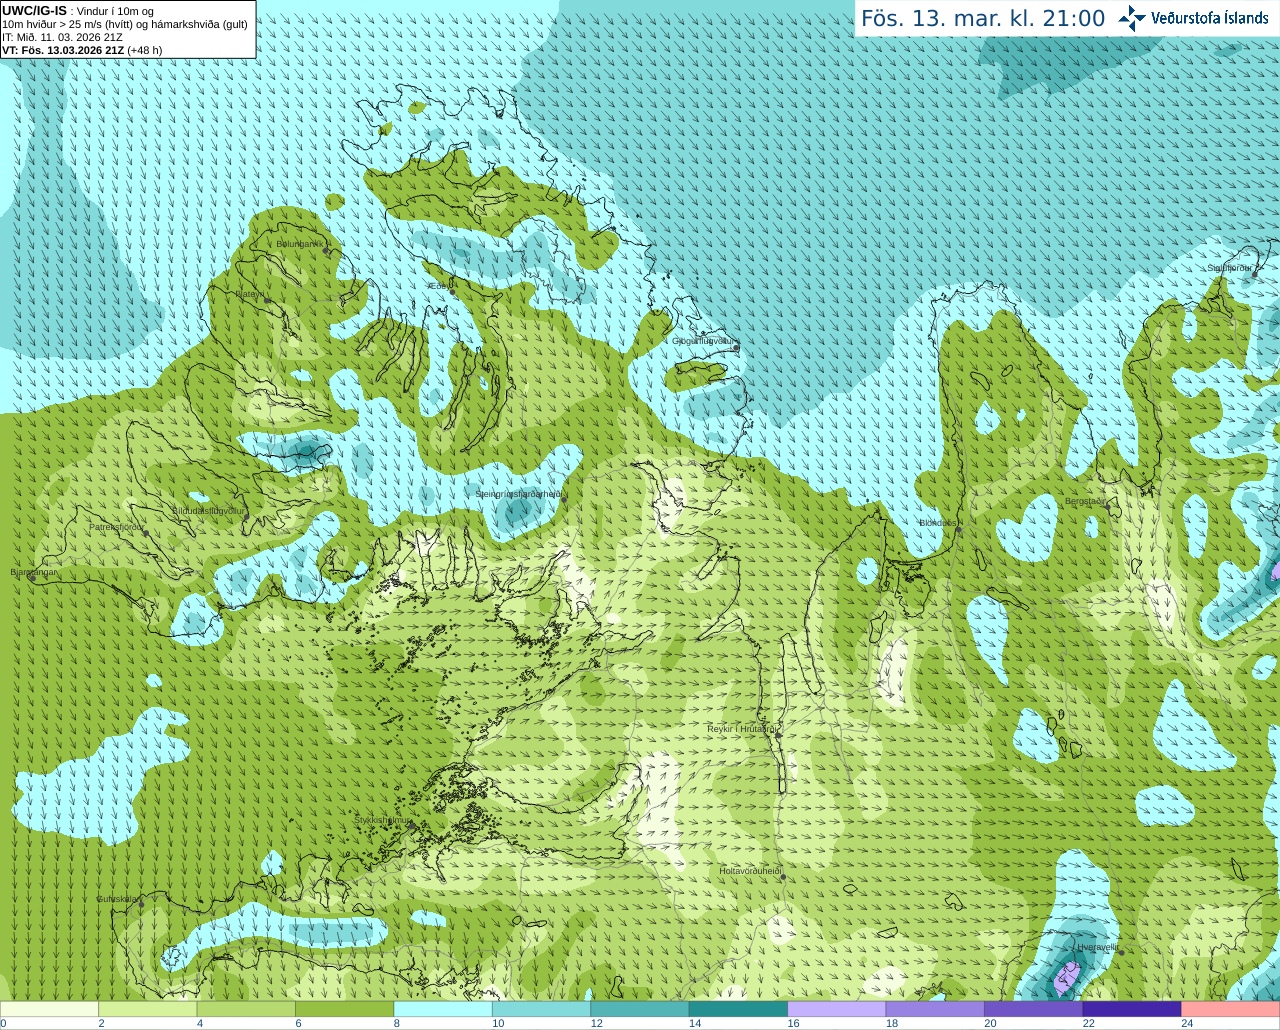Click the legend value '20'
This screenshot has height=1030, width=1280.
coord(990,1023)
